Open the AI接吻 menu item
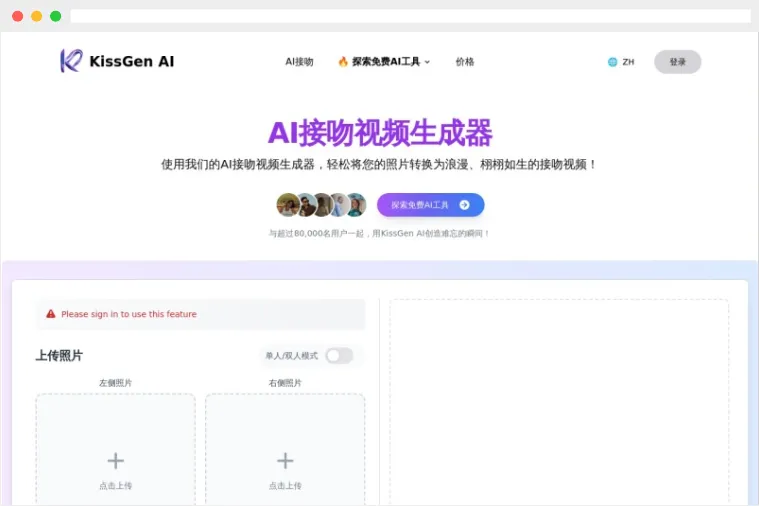Image resolution: width=759 pixels, height=506 pixels. point(299,62)
